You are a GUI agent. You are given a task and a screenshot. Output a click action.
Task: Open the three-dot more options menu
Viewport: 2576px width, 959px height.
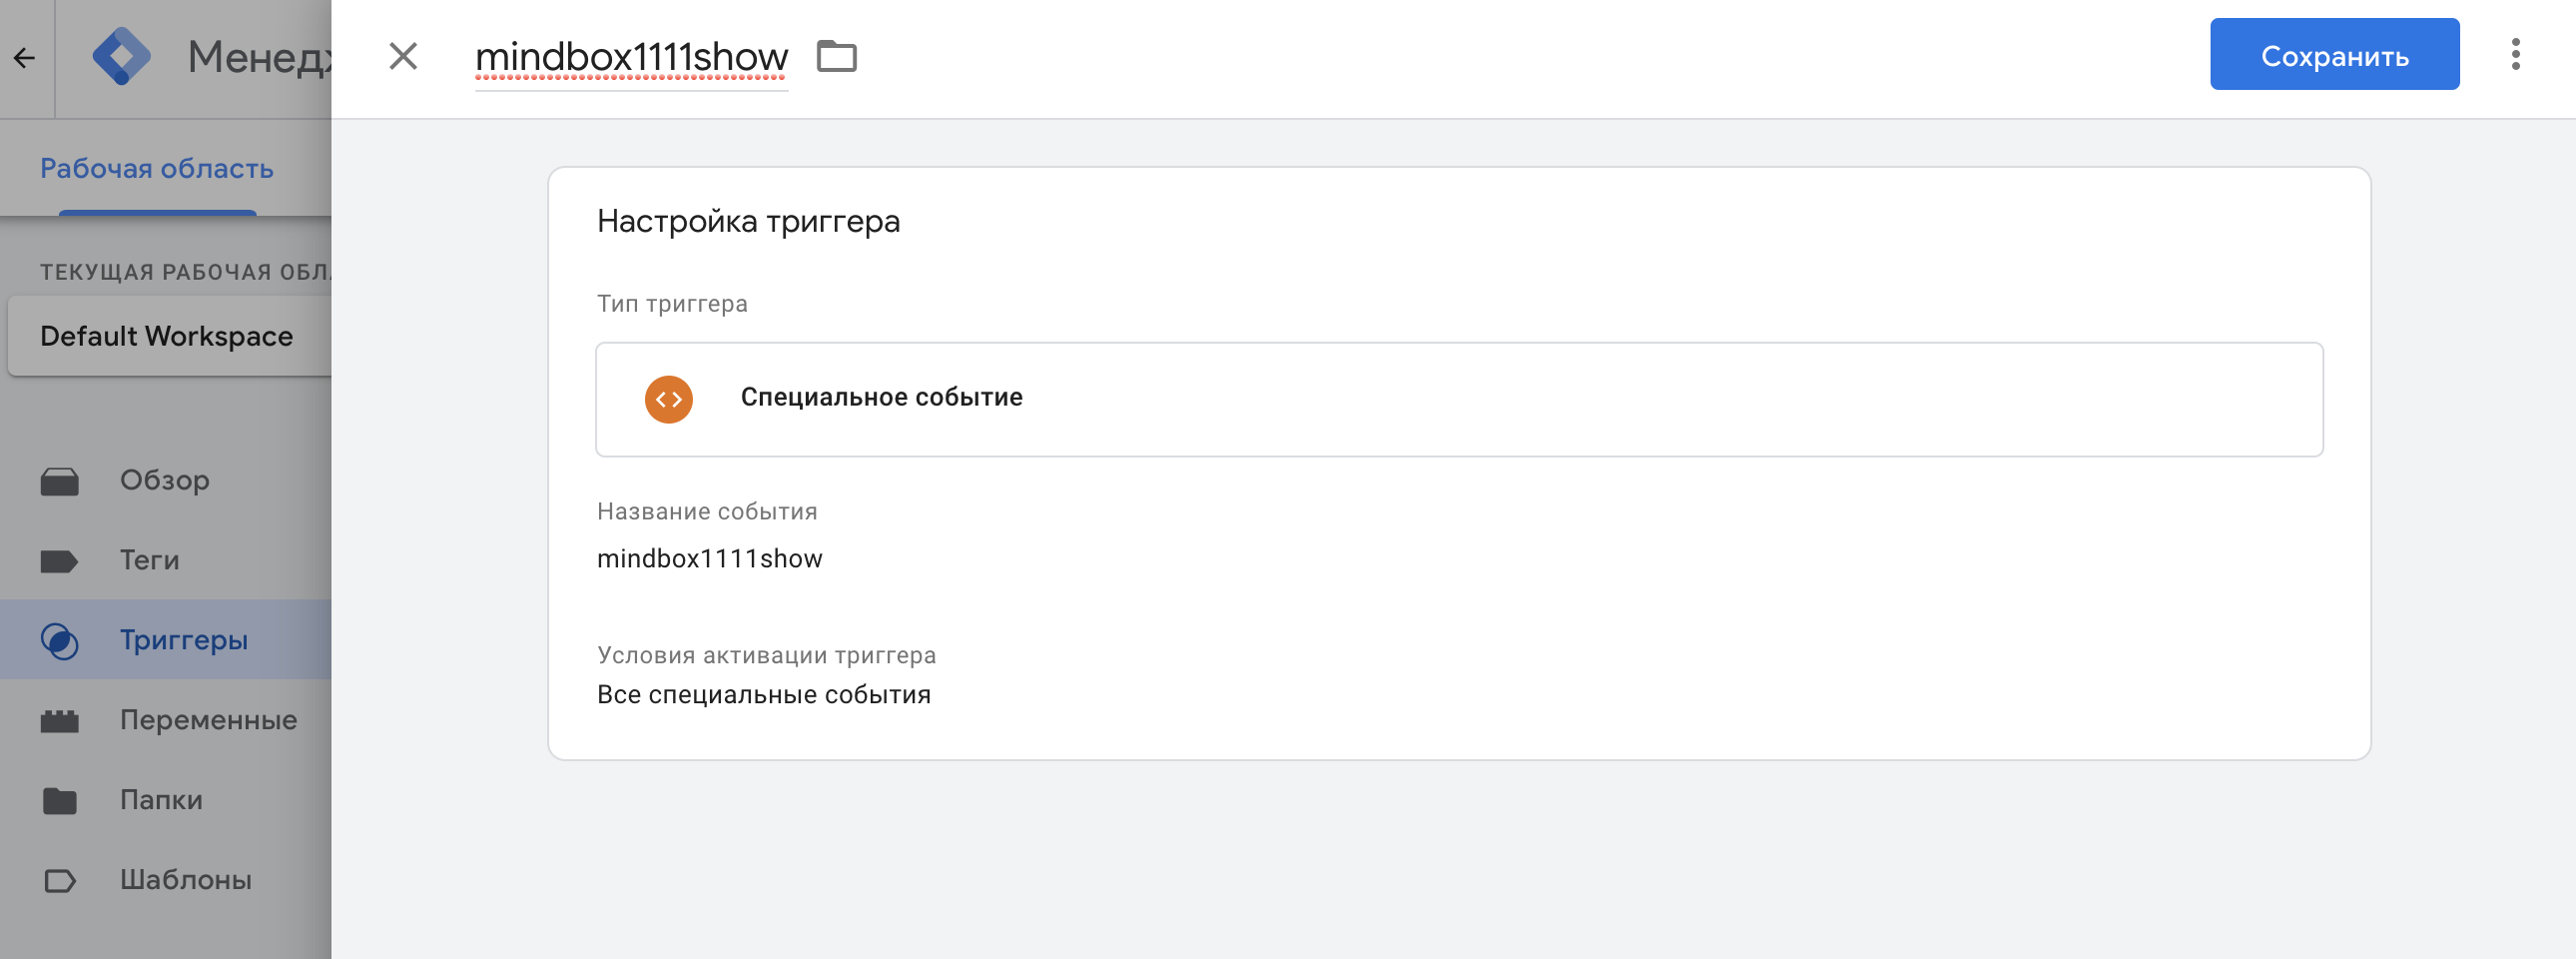2515,55
